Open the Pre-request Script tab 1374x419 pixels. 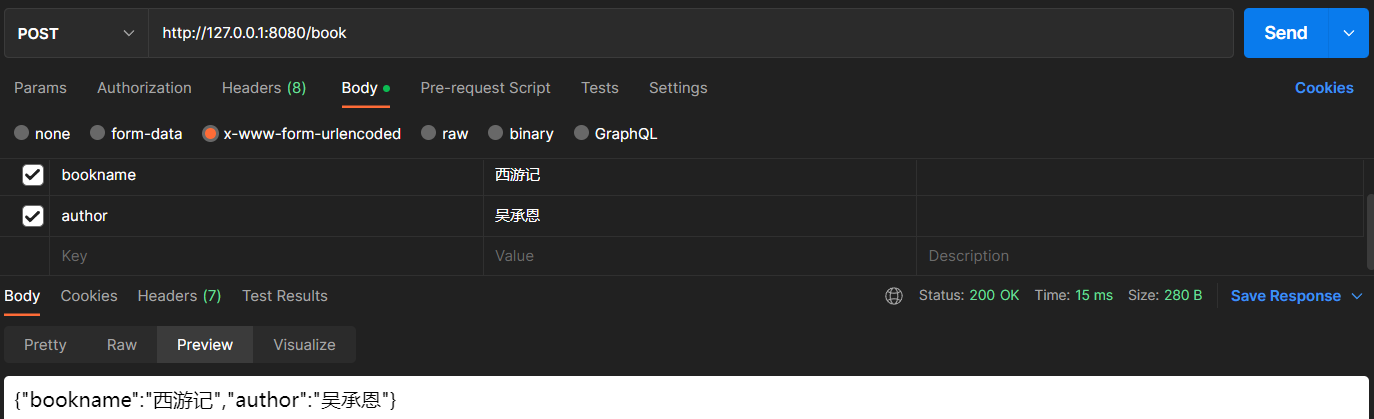coord(485,88)
